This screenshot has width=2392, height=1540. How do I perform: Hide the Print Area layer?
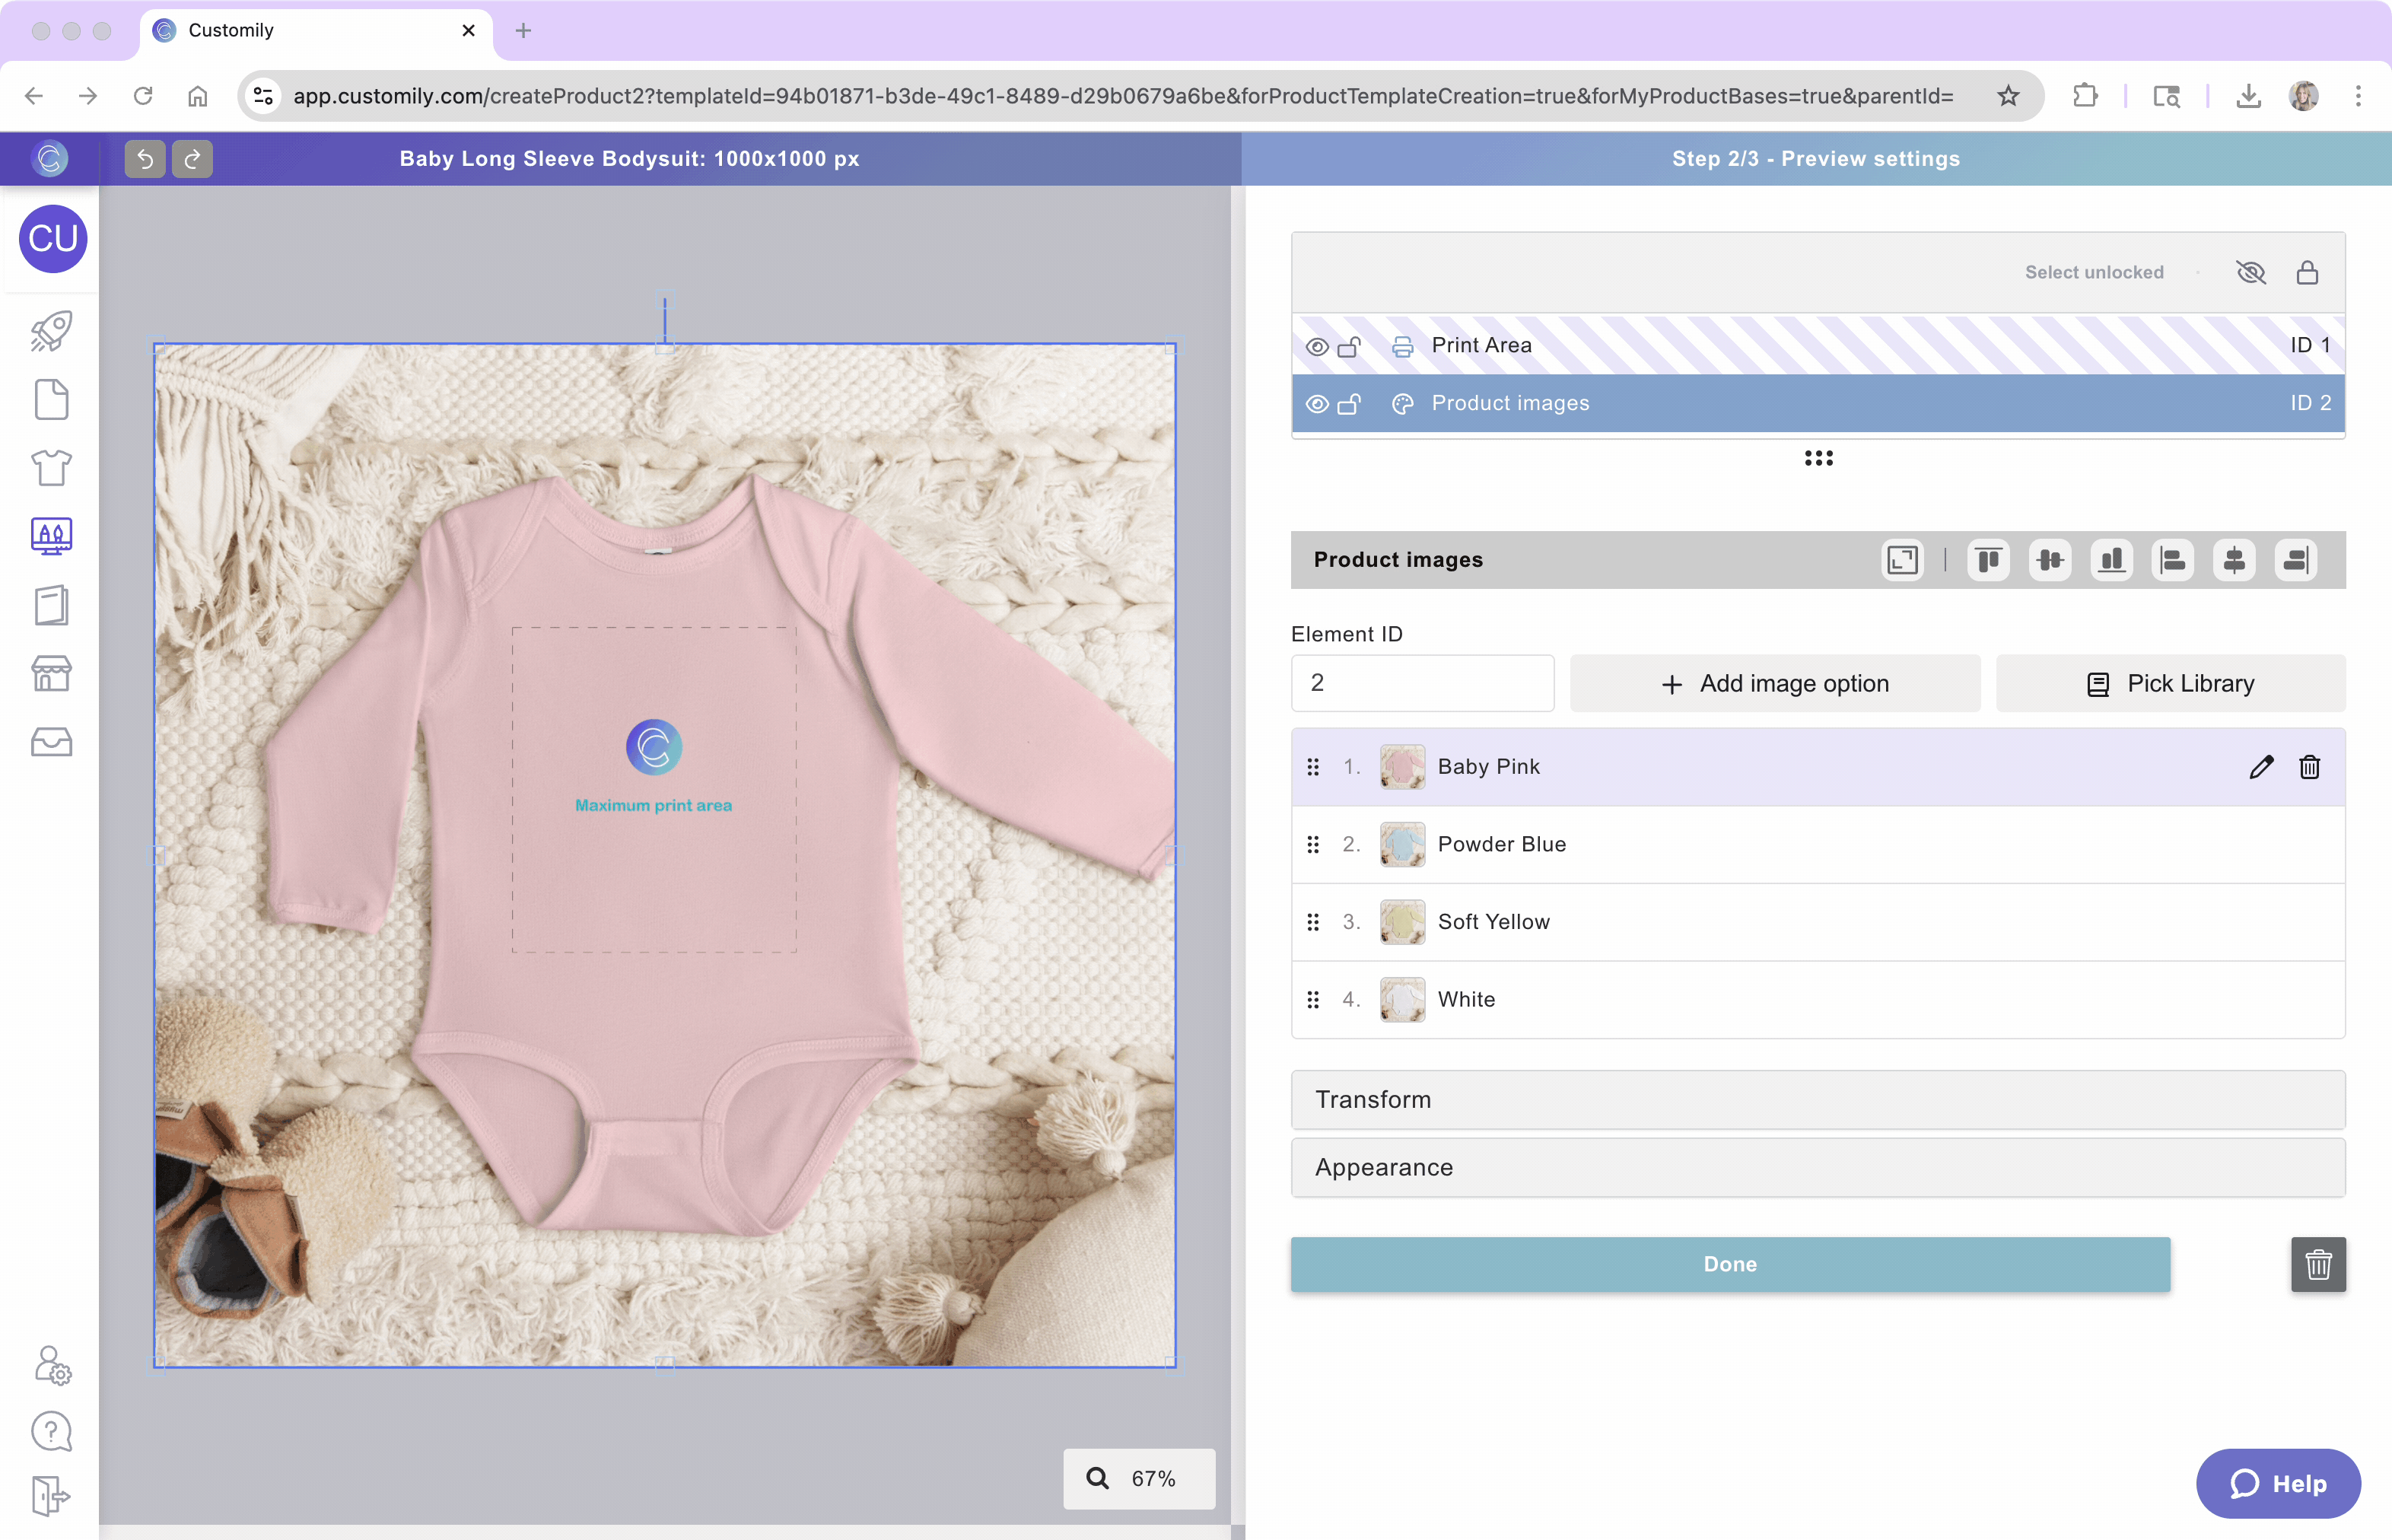(1317, 346)
